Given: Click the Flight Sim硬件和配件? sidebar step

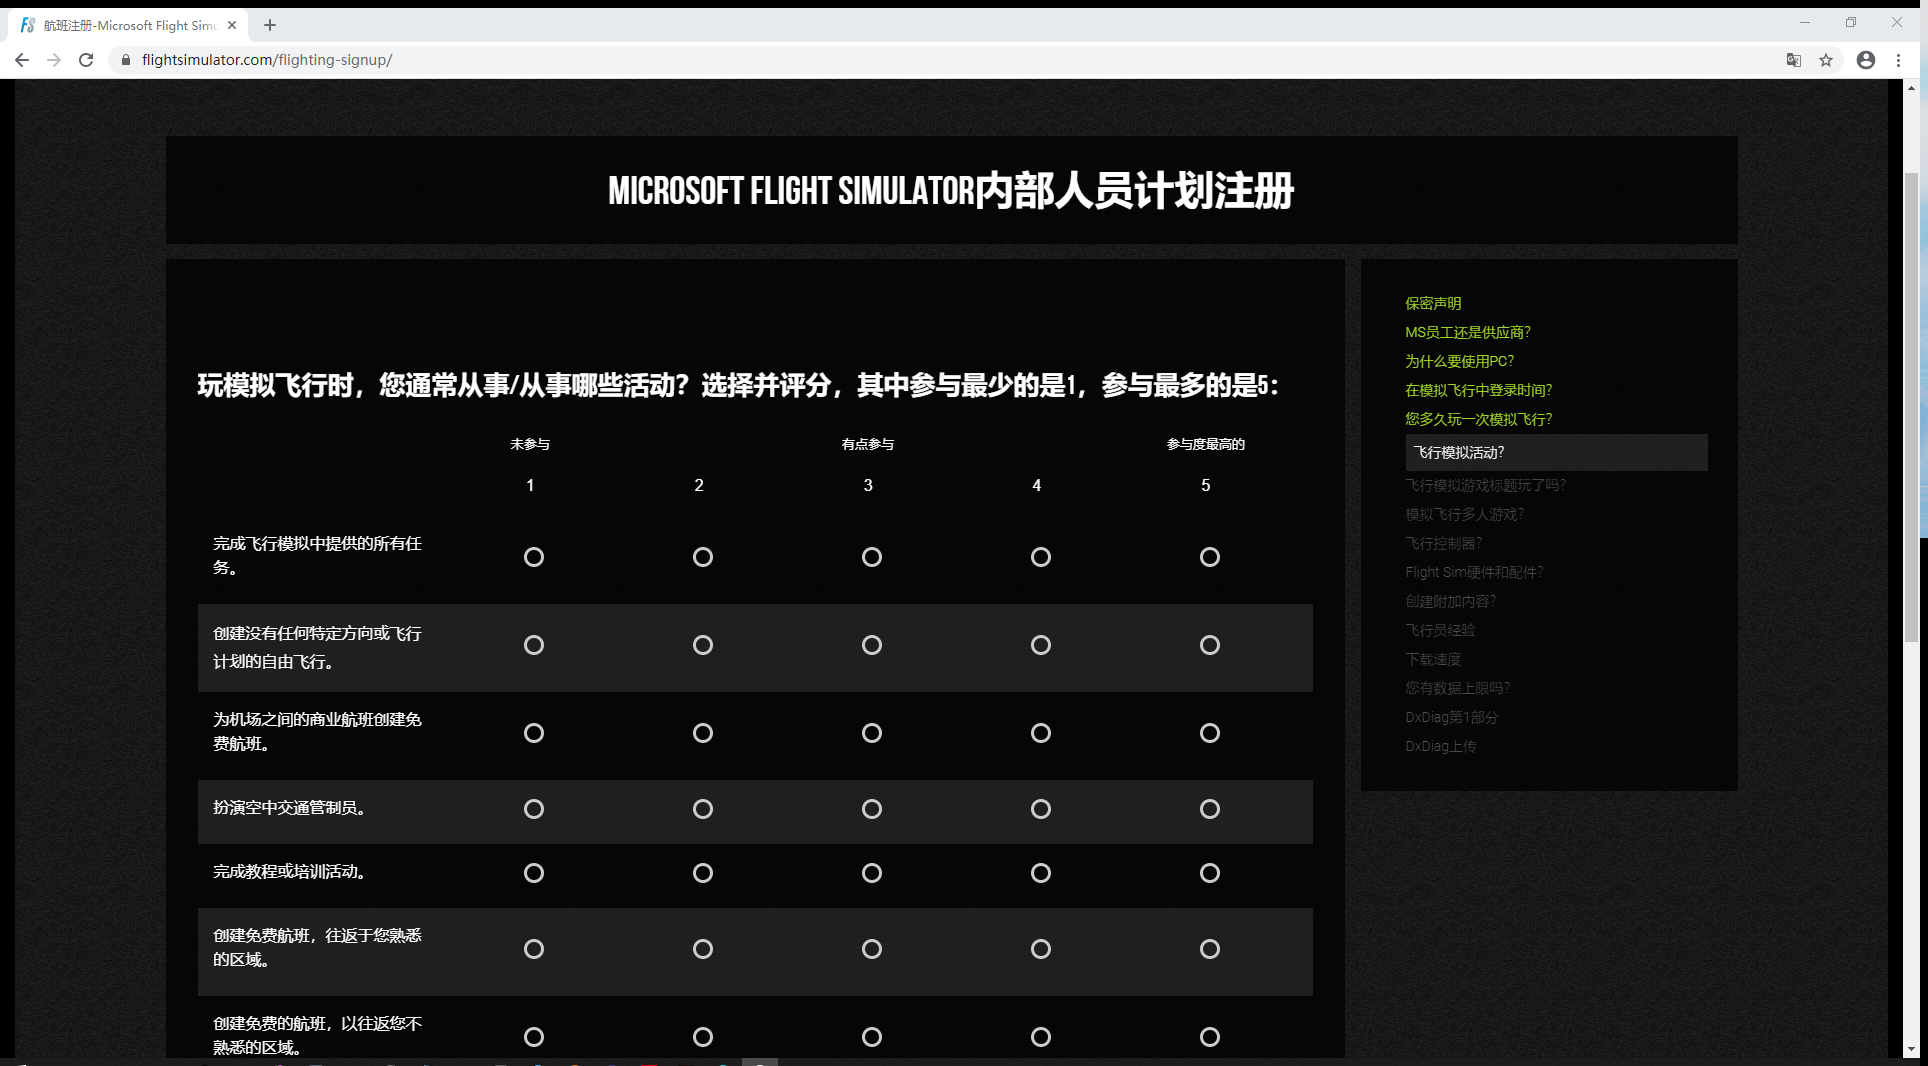Looking at the screenshot, I should coord(1474,572).
